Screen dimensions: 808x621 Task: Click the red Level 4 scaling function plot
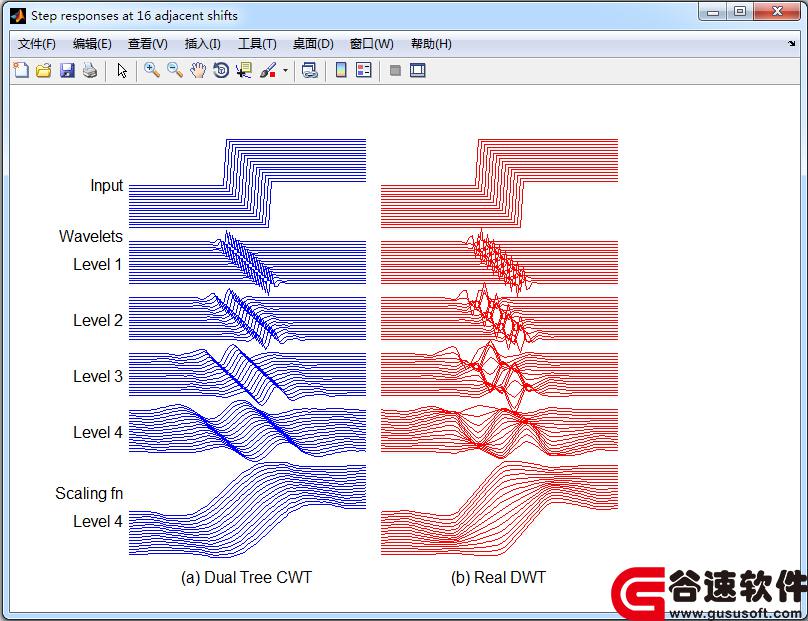[x=499, y=509]
